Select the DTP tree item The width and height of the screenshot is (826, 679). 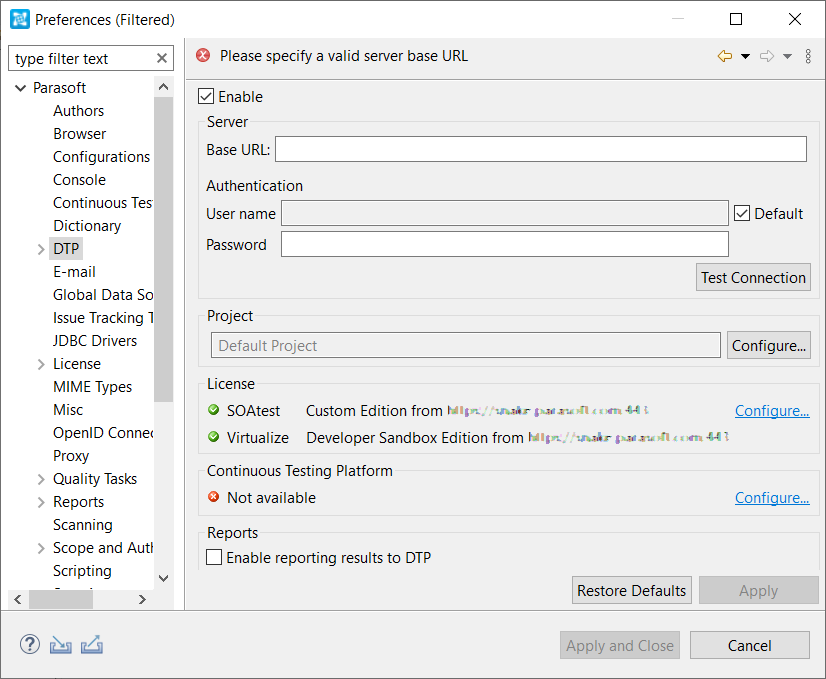[66, 249]
